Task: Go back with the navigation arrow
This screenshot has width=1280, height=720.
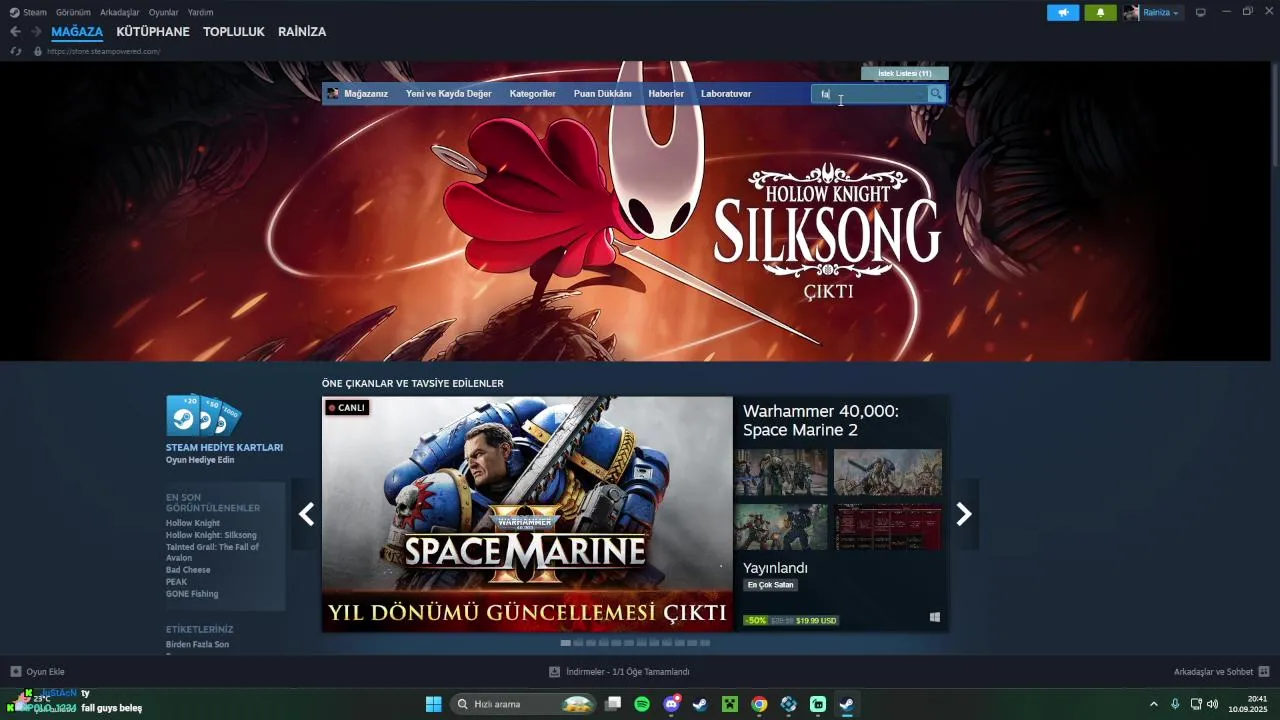Action: [15, 31]
